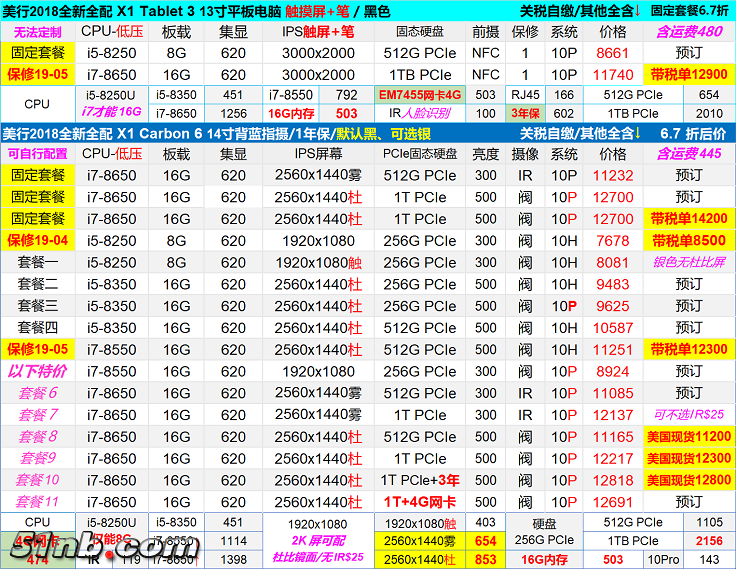The width and height of the screenshot is (736, 569).
Task: Click the price '11085'
Action: click(x=613, y=393)
